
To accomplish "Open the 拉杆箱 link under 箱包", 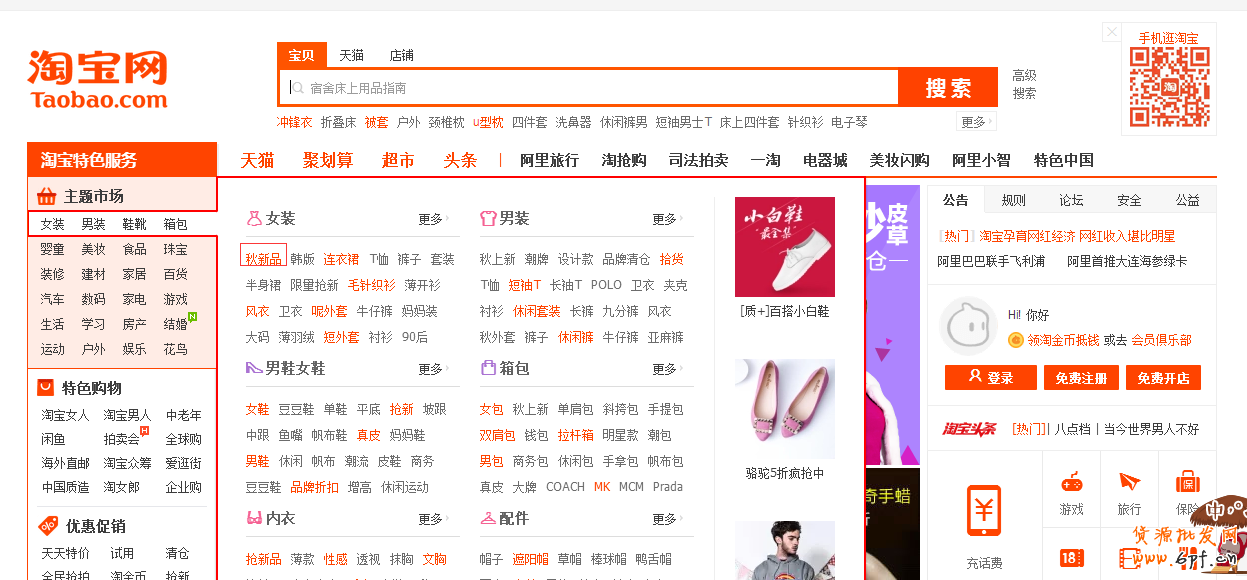I will tap(576, 435).
